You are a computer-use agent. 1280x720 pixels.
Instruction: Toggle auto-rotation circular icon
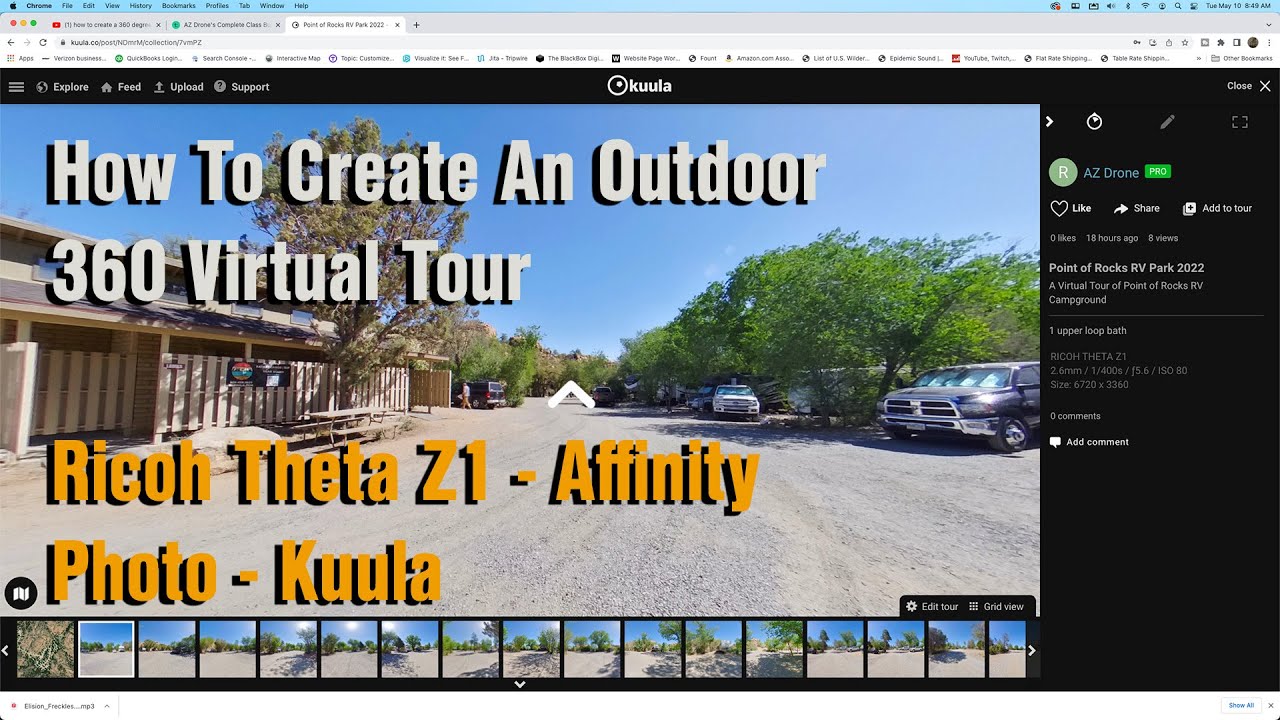click(x=1094, y=122)
